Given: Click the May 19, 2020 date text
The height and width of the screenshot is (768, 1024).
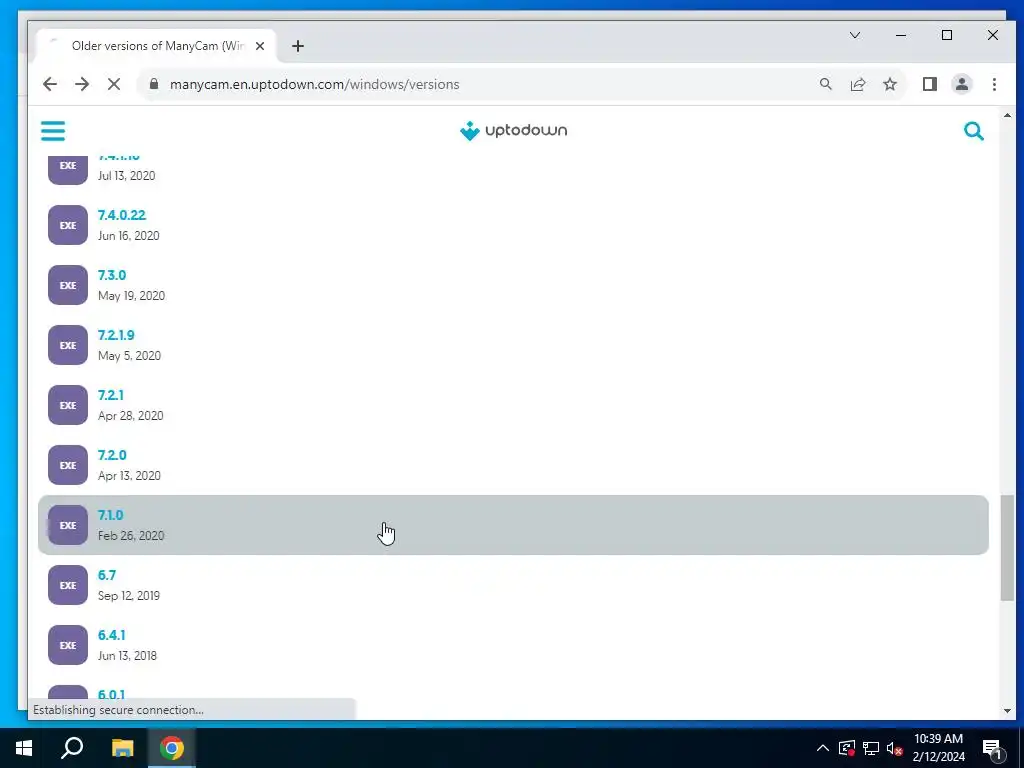Looking at the screenshot, I should click(x=131, y=296).
